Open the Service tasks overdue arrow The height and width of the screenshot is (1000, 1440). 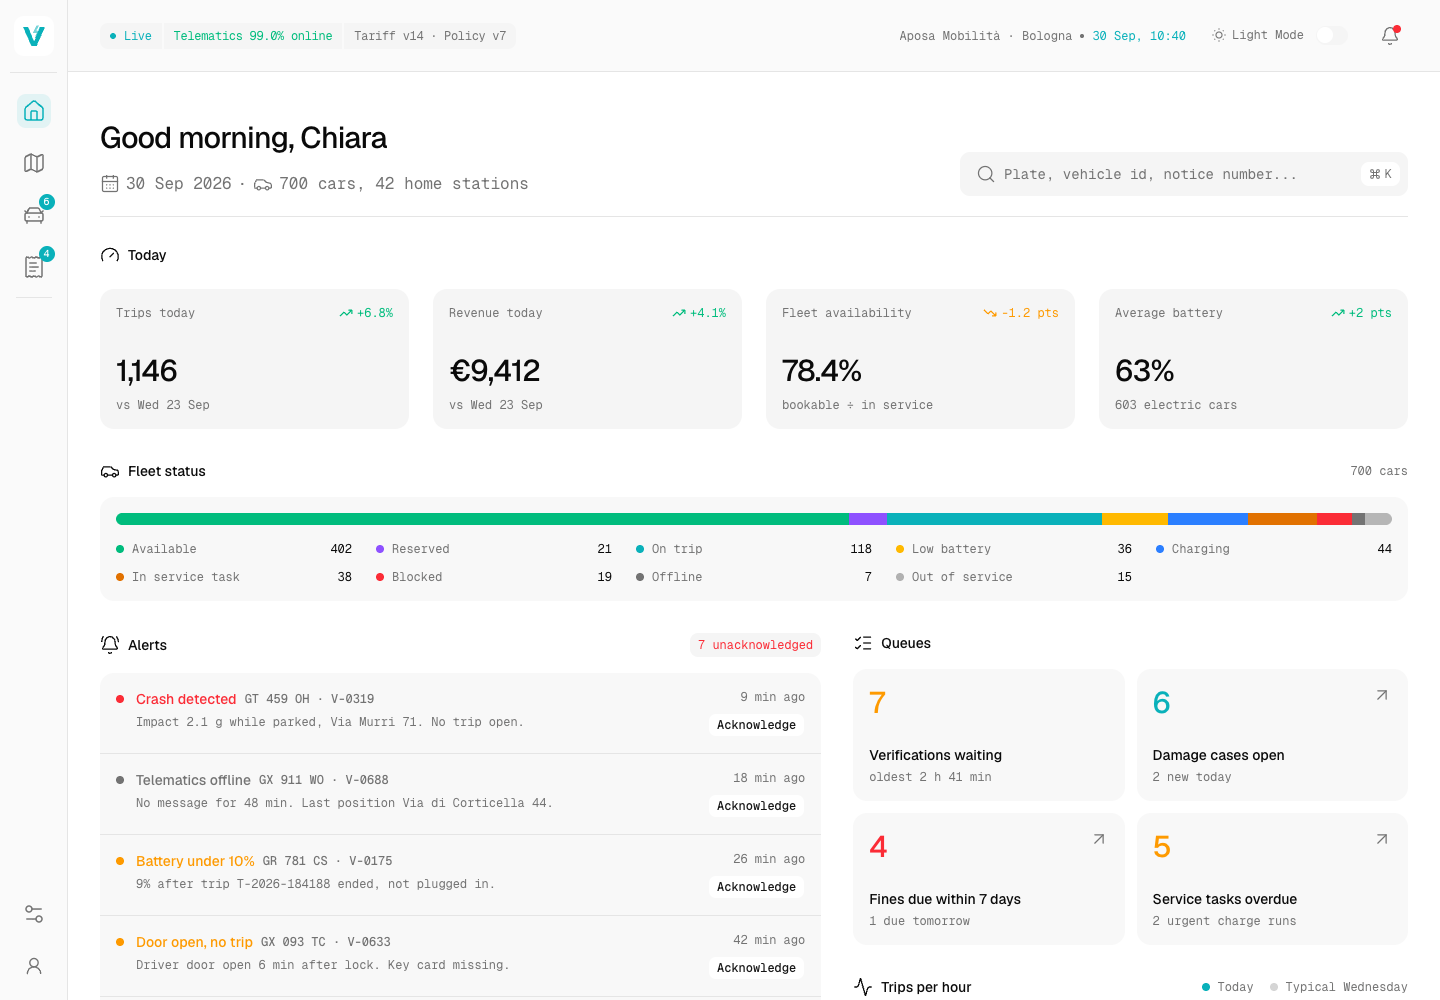1382,839
